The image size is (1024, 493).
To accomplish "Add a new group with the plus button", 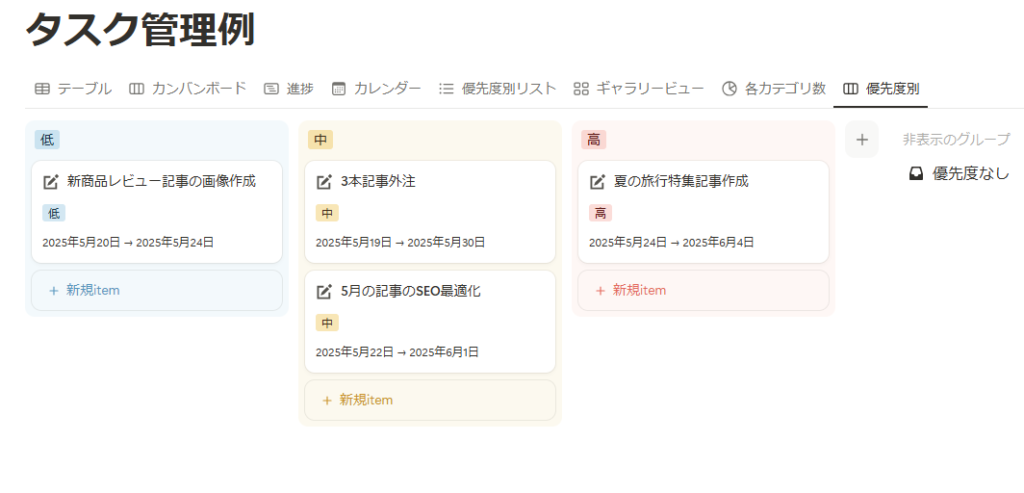I will pos(861,139).
